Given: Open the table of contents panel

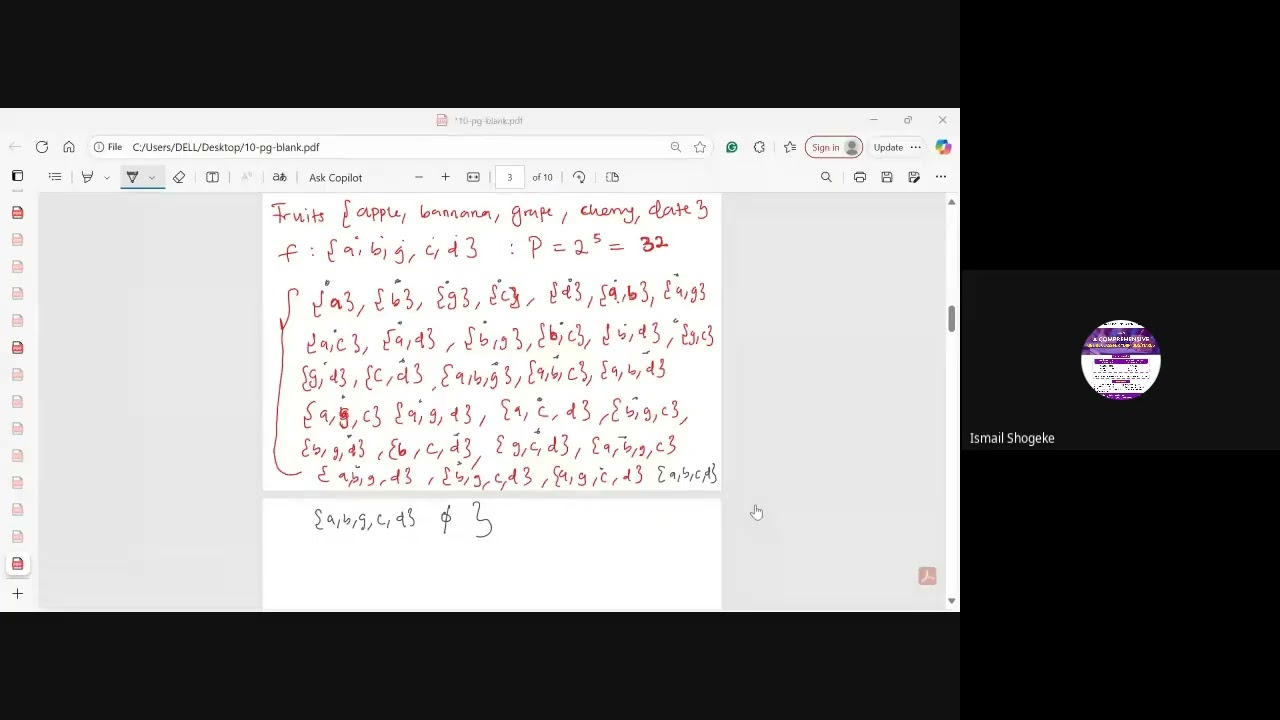Looking at the screenshot, I should tap(55, 177).
